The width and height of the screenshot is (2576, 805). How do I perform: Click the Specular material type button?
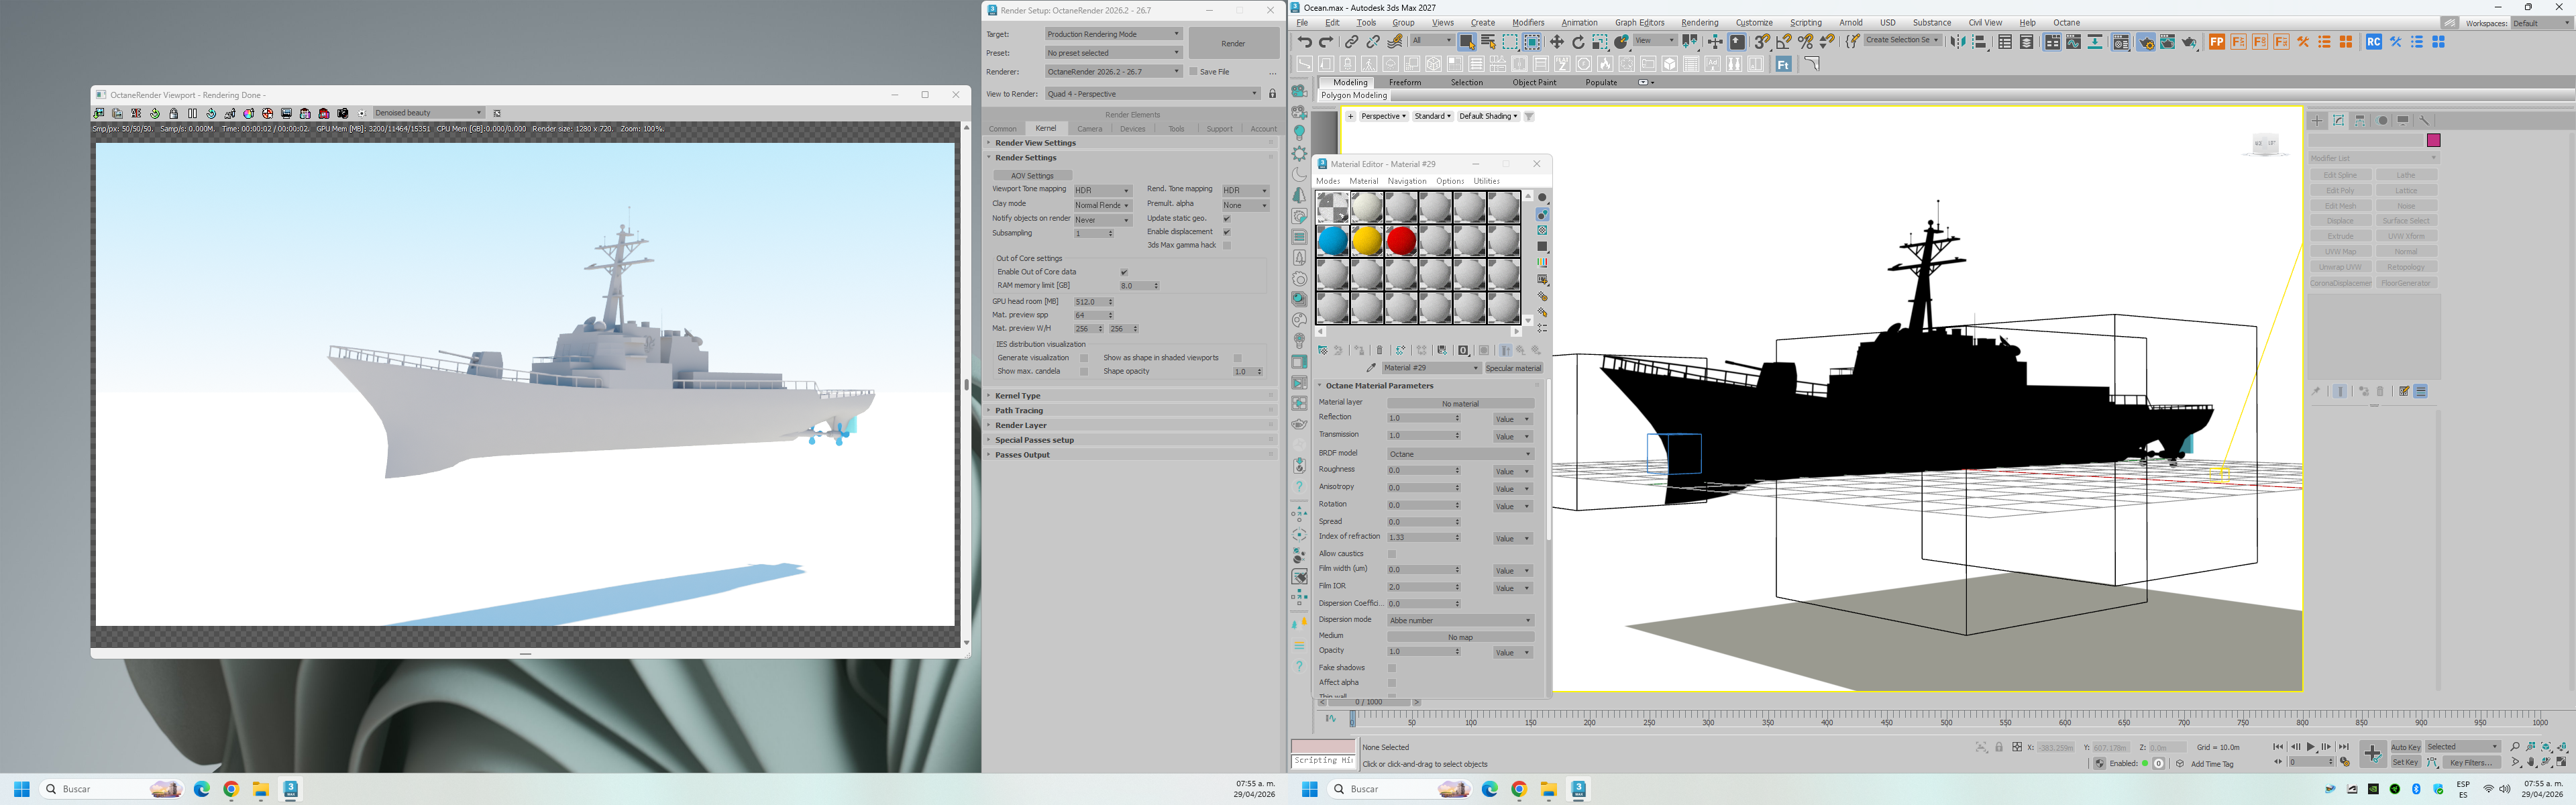(x=1514, y=368)
